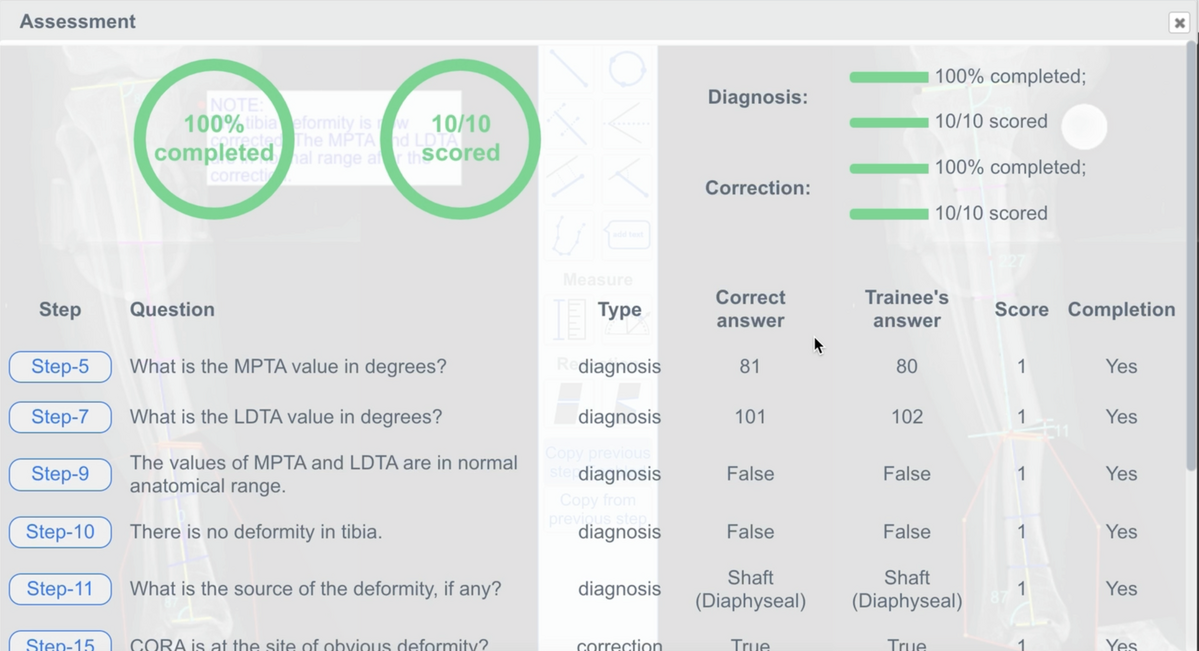Open Step-11 deformity source question
This screenshot has height=651, width=1199.
point(60,589)
